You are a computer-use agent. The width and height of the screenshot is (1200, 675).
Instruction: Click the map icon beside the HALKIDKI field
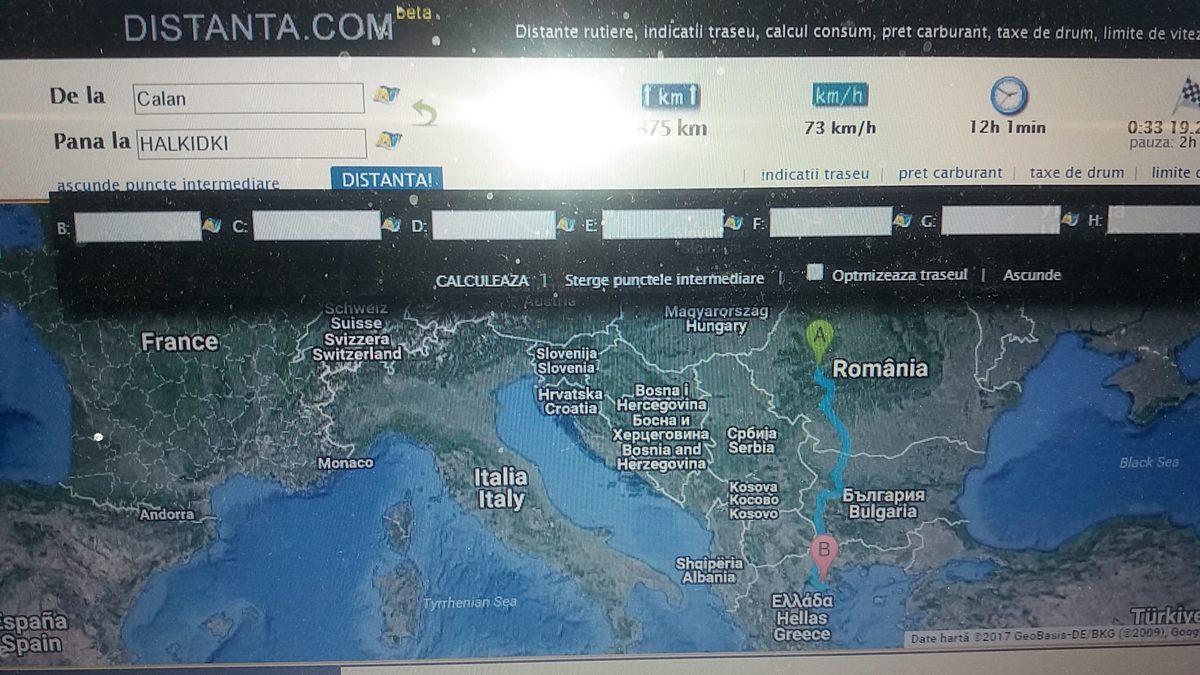[386, 140]
